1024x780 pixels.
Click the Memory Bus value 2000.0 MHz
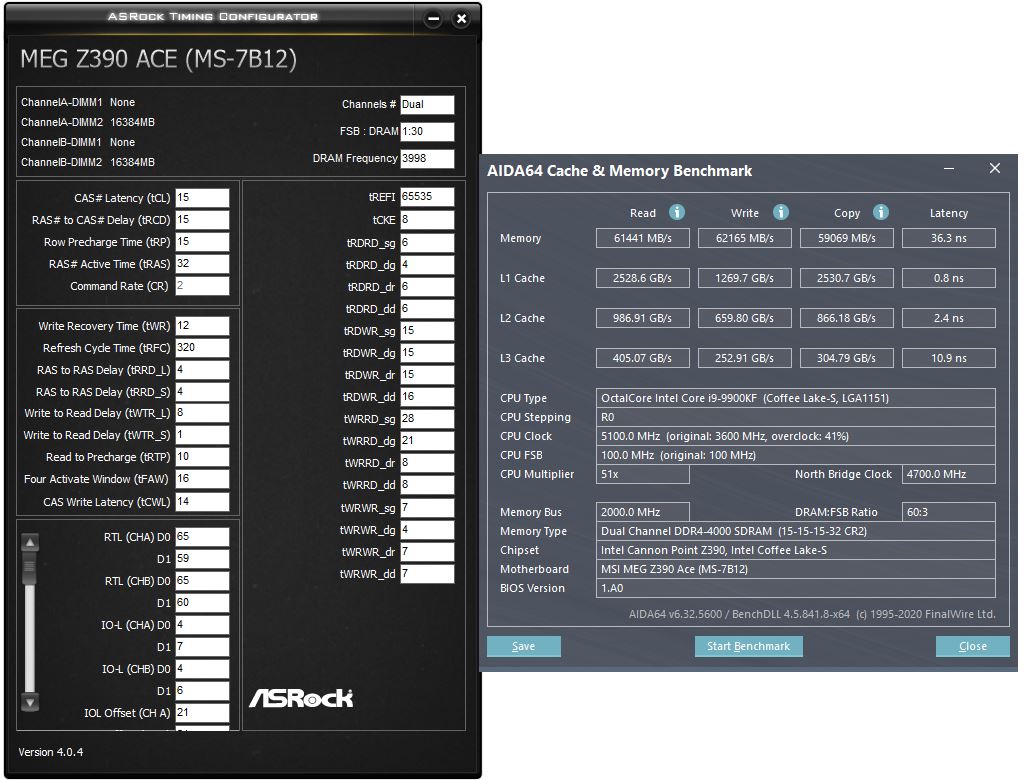(x=643, y=512)
